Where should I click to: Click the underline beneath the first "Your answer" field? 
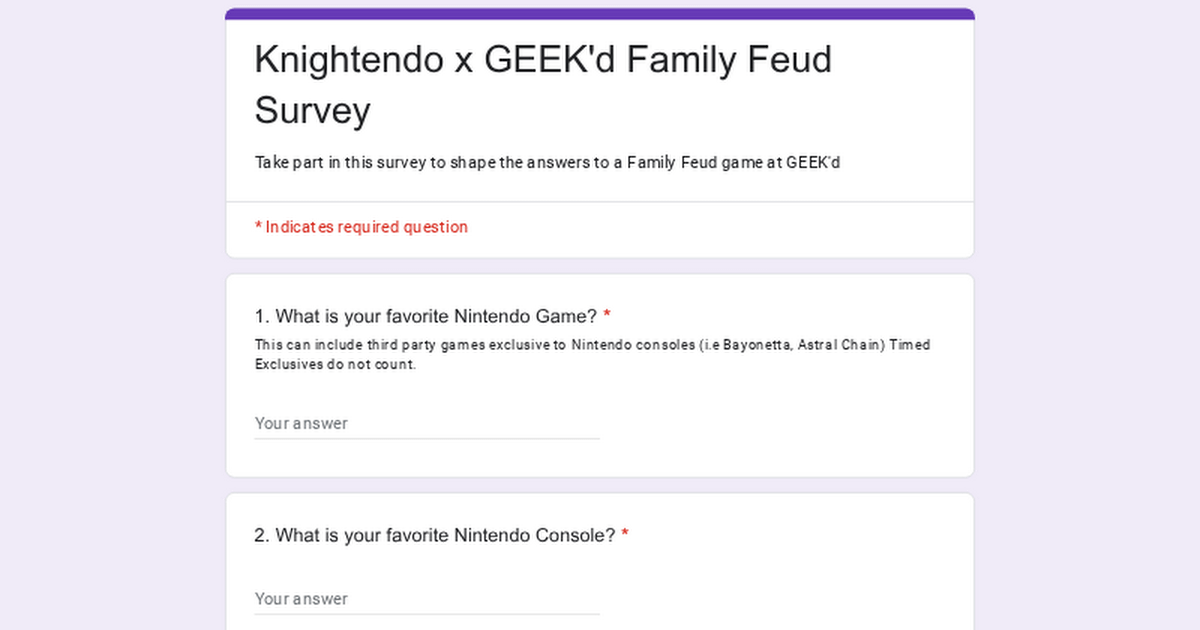[426, 438]
